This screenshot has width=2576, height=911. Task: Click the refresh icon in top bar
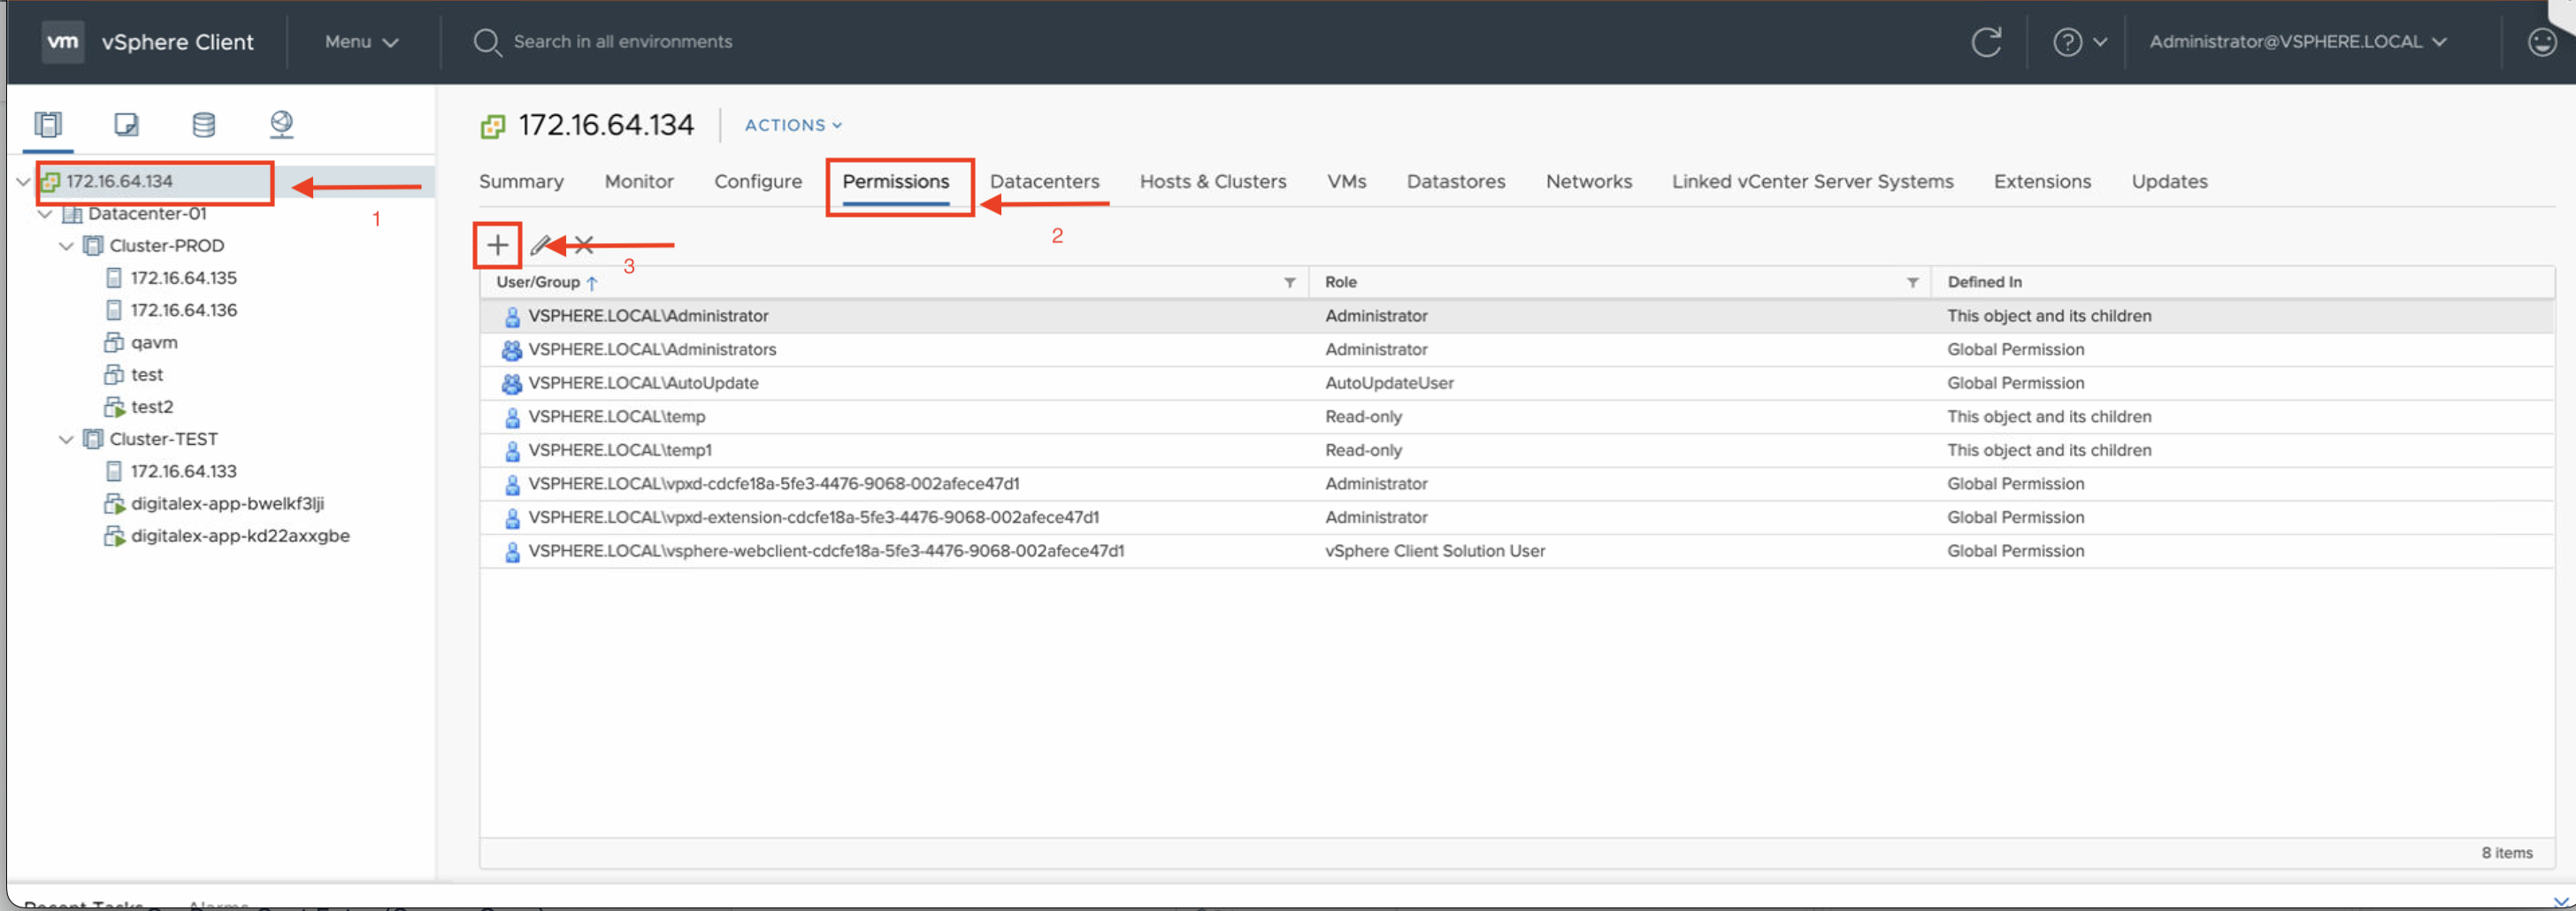1985,42
